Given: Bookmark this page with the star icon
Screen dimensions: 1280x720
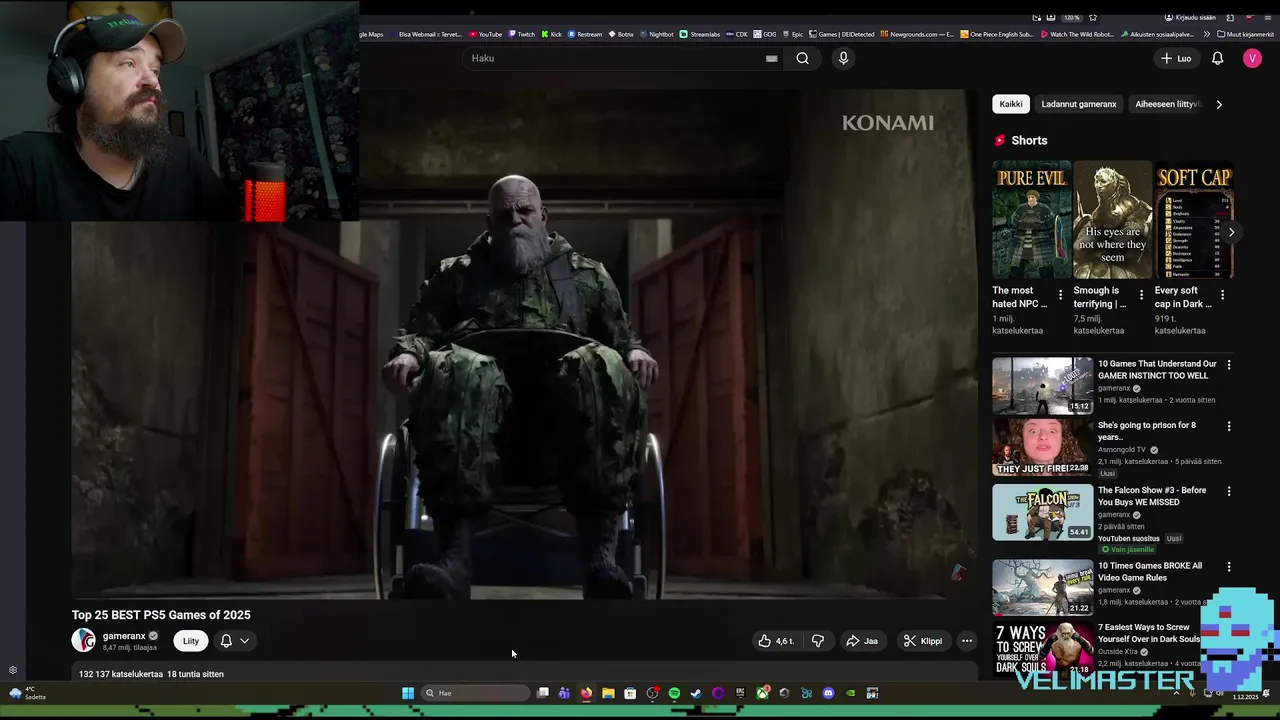Looking at the screenshot, I should [1093, 17].
